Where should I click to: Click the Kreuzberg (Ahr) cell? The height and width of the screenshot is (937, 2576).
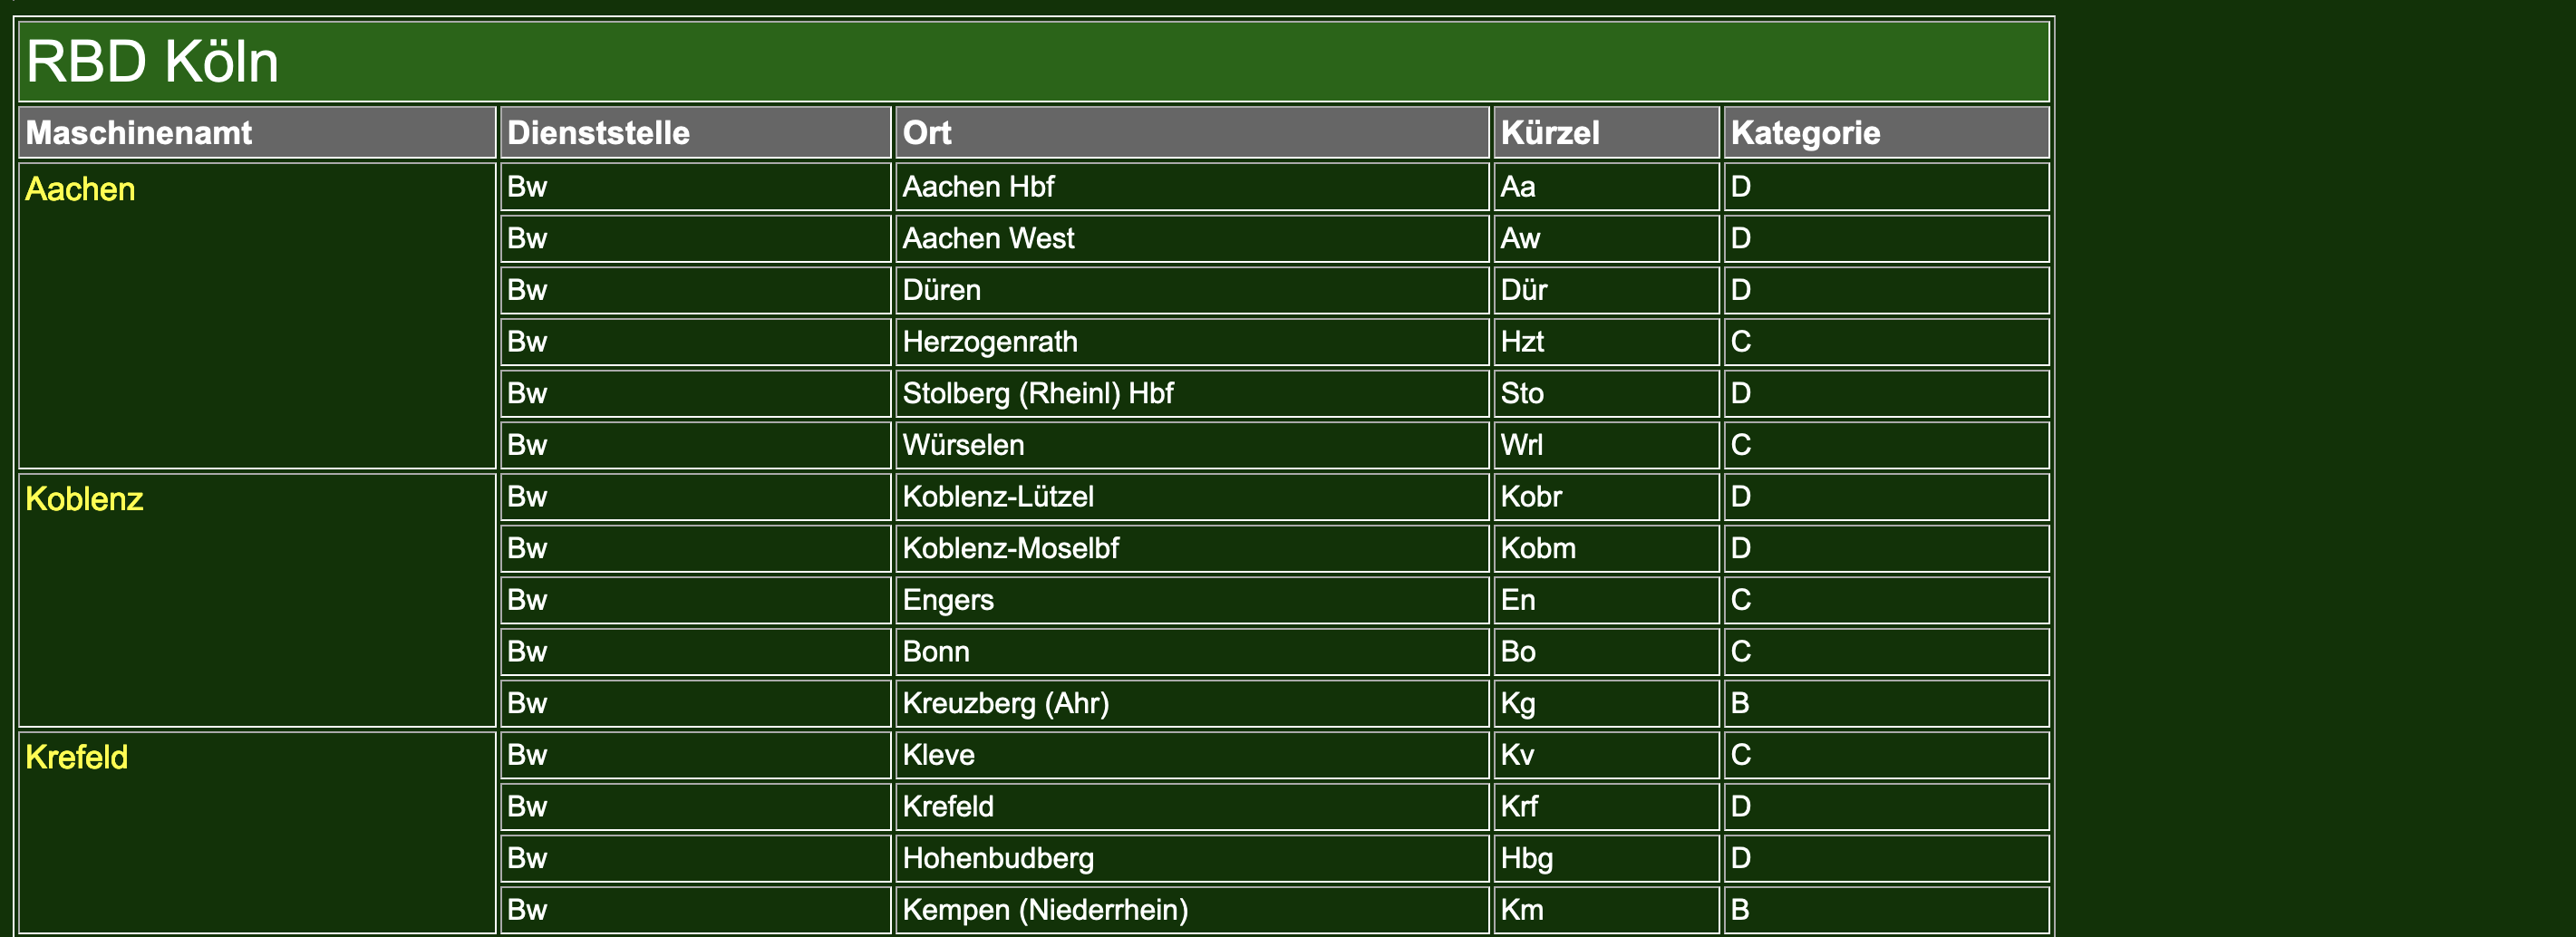click(1006, 704)
